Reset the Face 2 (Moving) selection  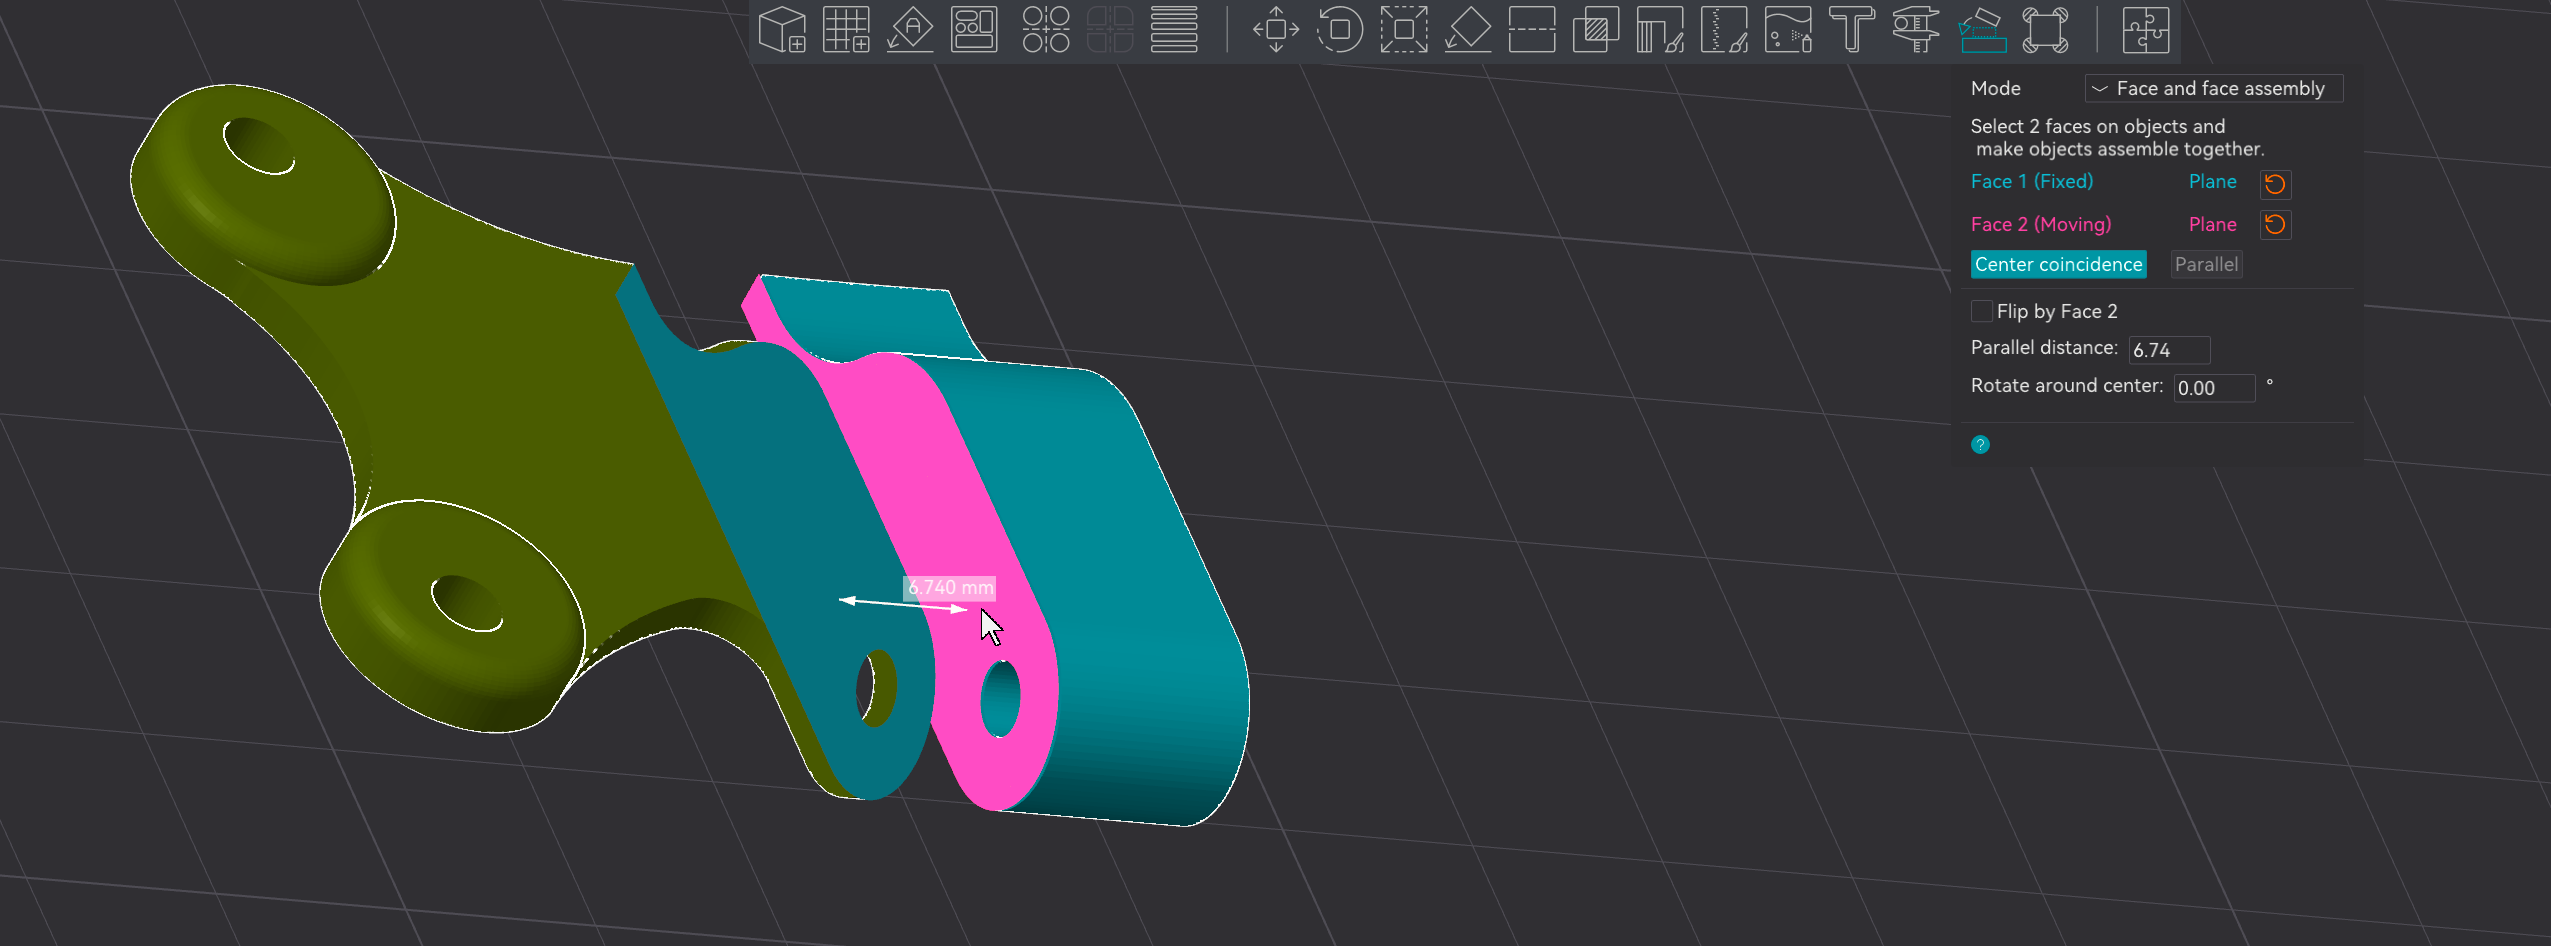click(x=2275, y=224)
